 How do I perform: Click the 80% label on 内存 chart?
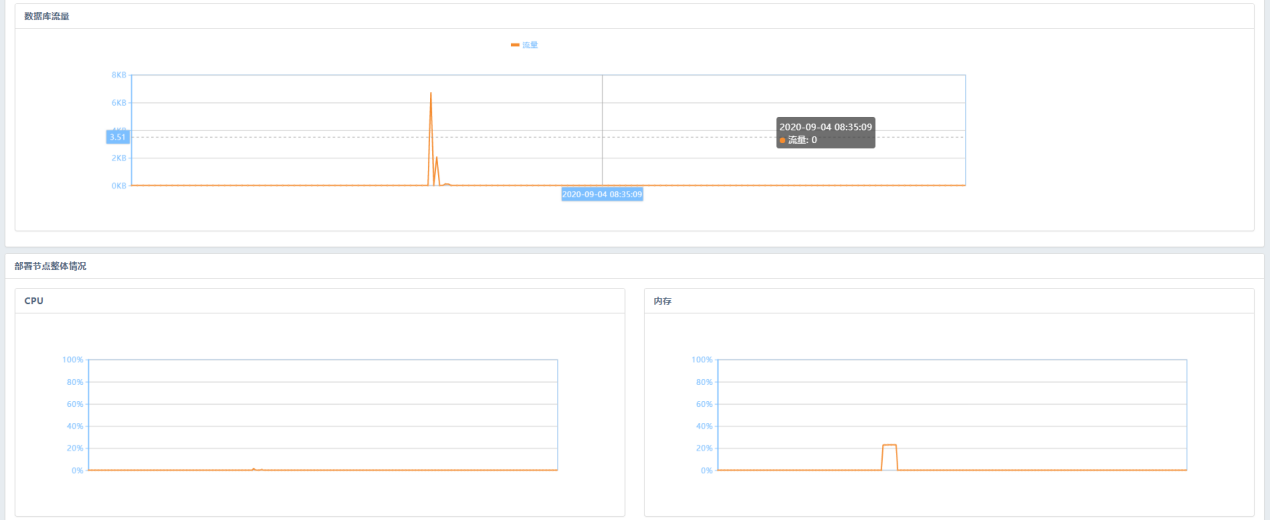point(704,382)
